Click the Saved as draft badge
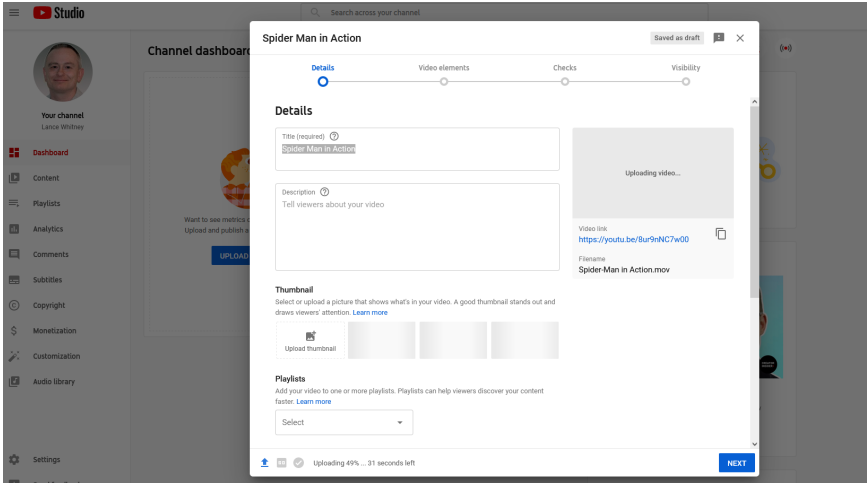This screenshot has width=867, height=483. [x=677, y=38]
